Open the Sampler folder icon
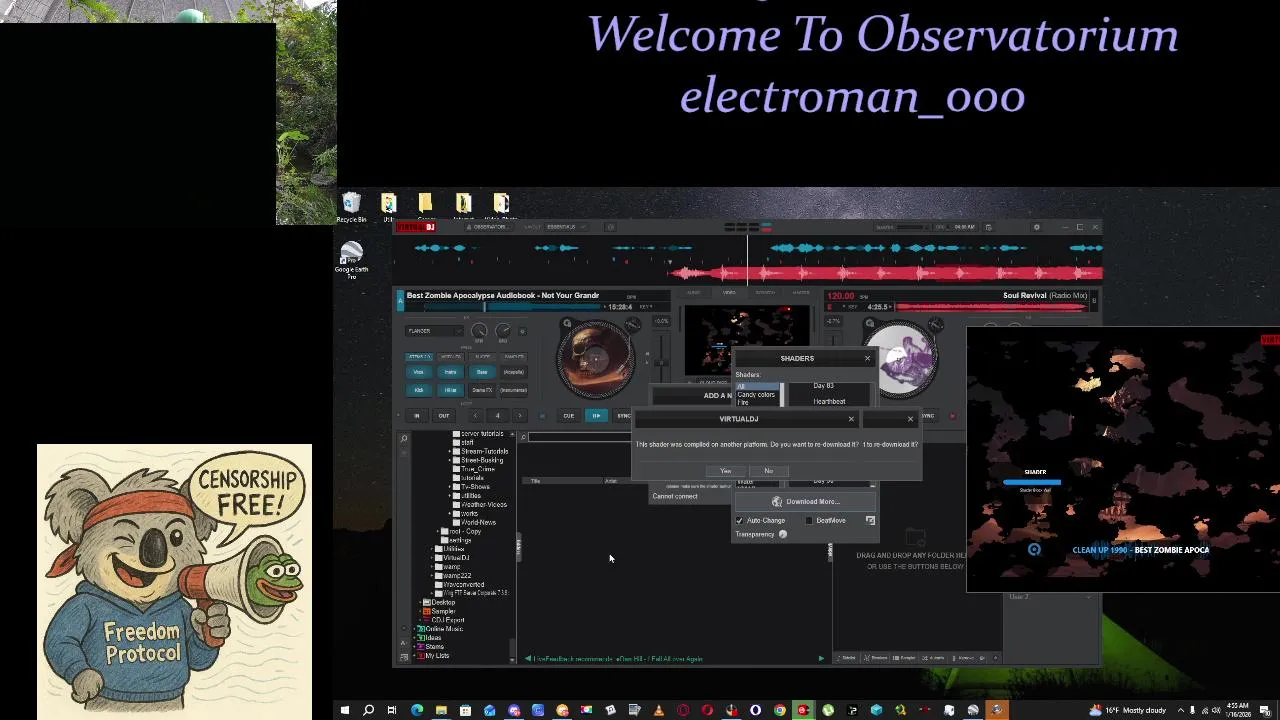 coord(427,611)
